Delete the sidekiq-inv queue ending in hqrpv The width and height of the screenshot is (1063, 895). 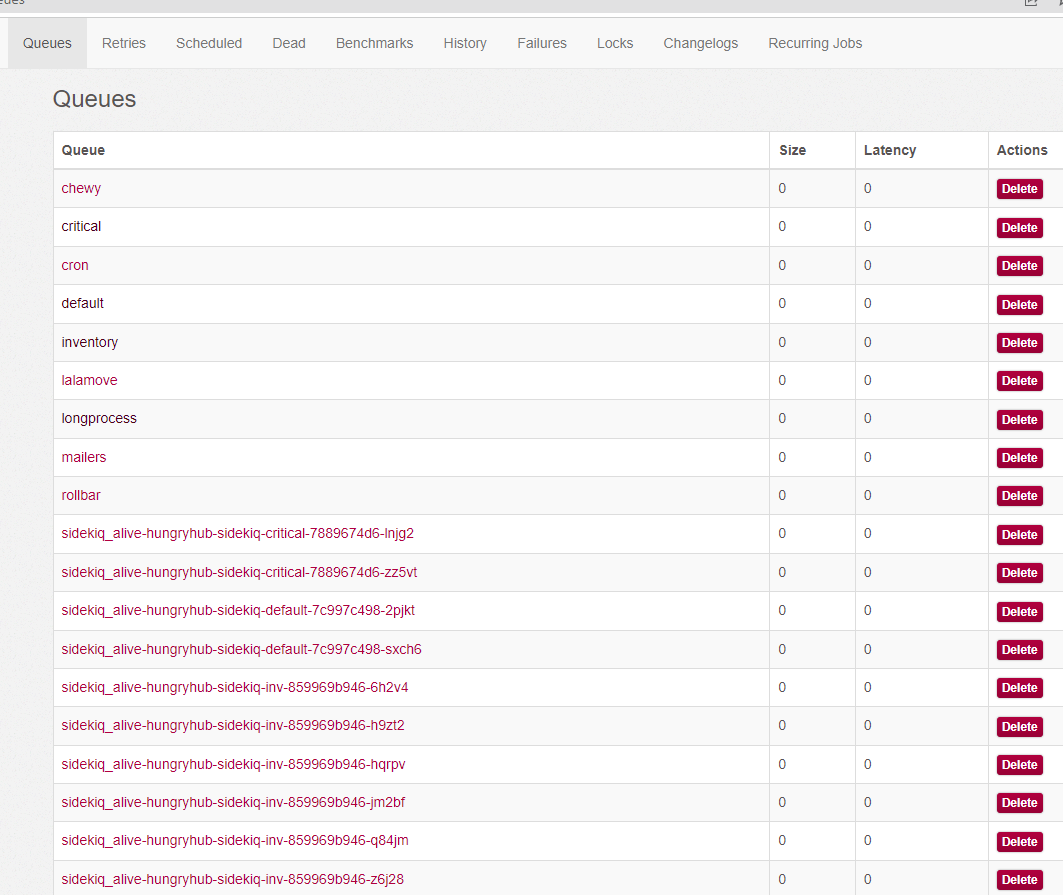tap(1019, 765)
